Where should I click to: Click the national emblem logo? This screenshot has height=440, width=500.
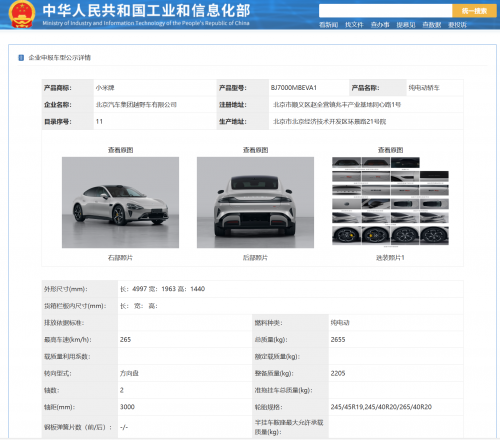[22, 15]
